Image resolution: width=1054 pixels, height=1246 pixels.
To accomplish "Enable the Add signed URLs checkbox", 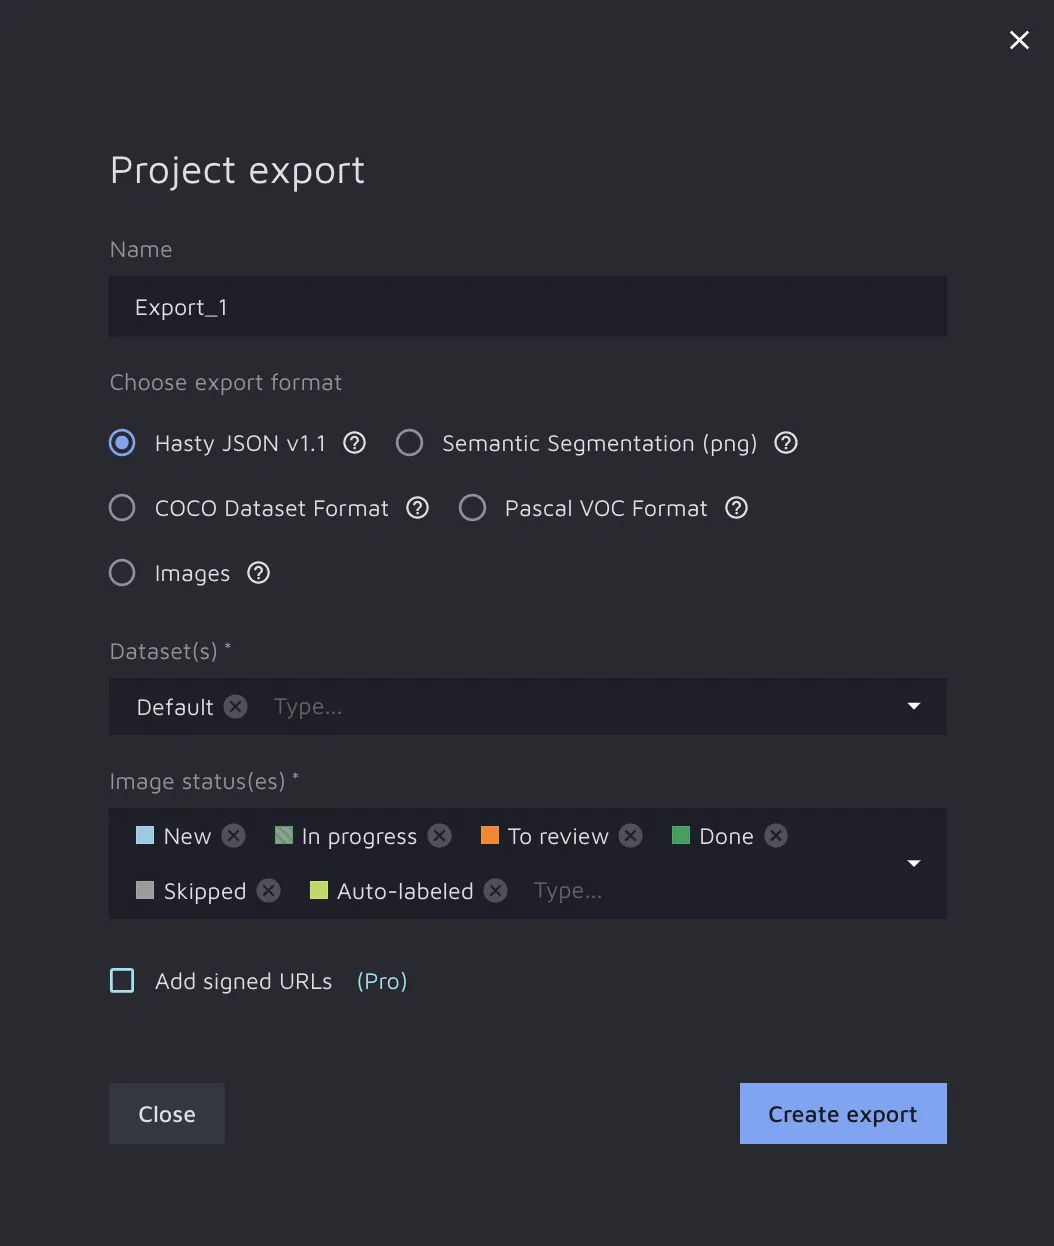I will [122, 981].
